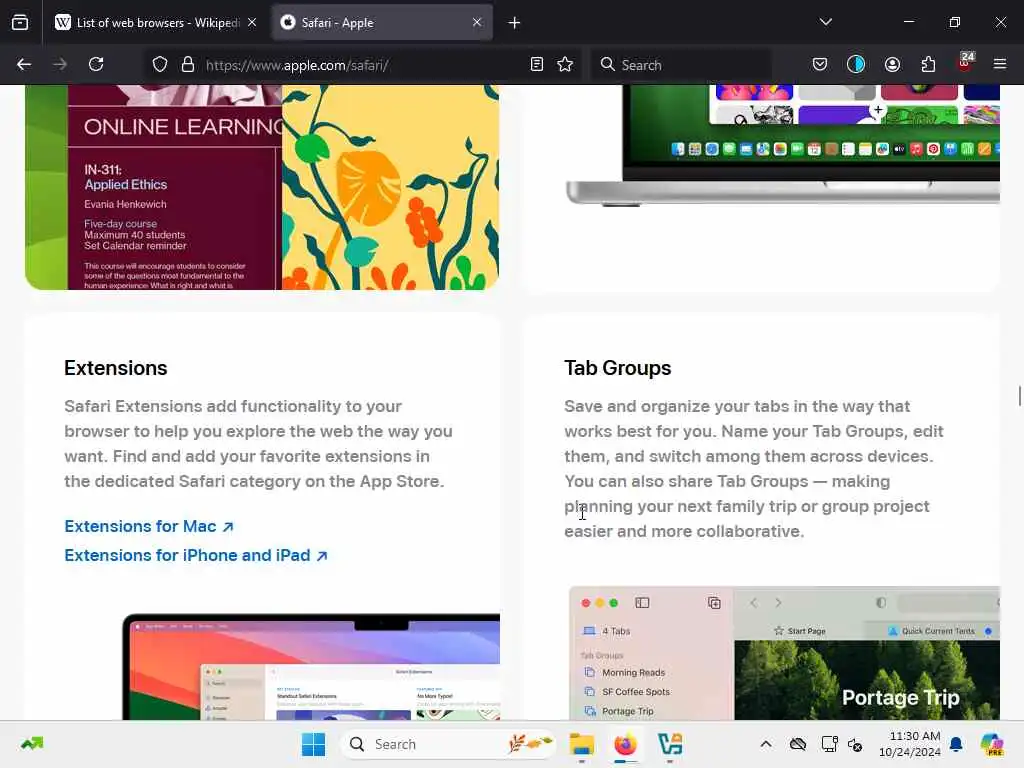
Task: Reload the current page
Action: click(96, 64)
